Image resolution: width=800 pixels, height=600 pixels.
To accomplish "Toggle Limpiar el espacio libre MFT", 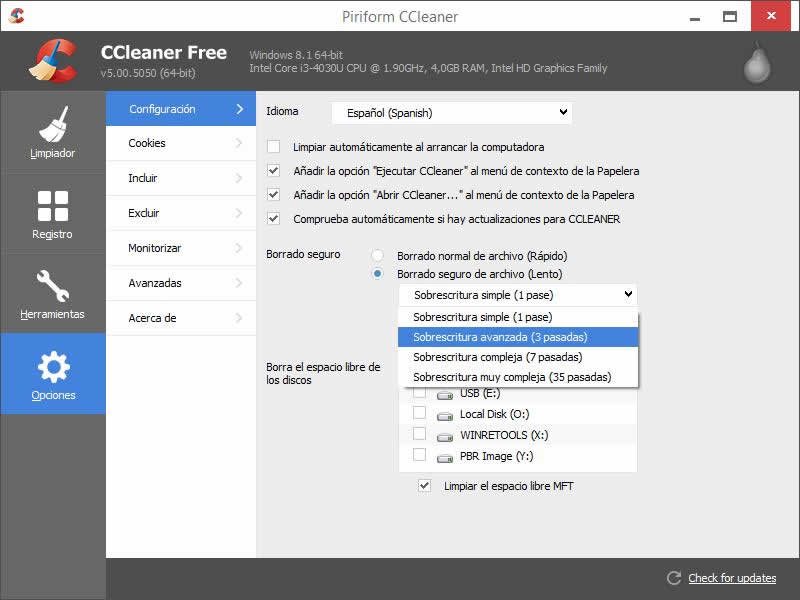I will (x=424, y=486).
